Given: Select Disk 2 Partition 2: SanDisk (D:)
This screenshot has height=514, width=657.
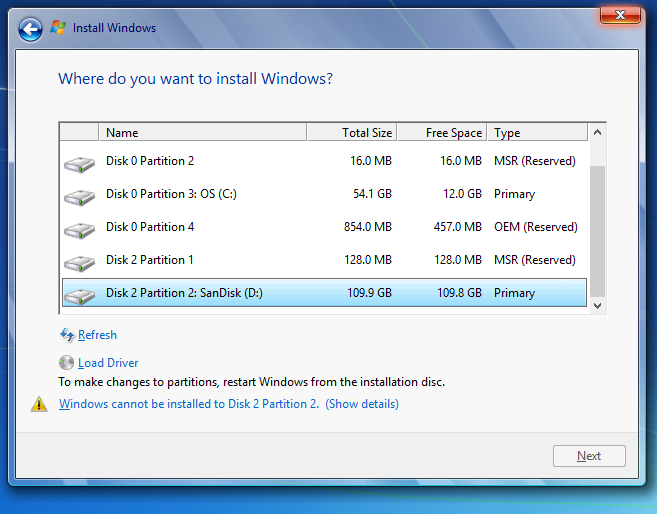Looking at the screenshot, I should pos(324,293).
